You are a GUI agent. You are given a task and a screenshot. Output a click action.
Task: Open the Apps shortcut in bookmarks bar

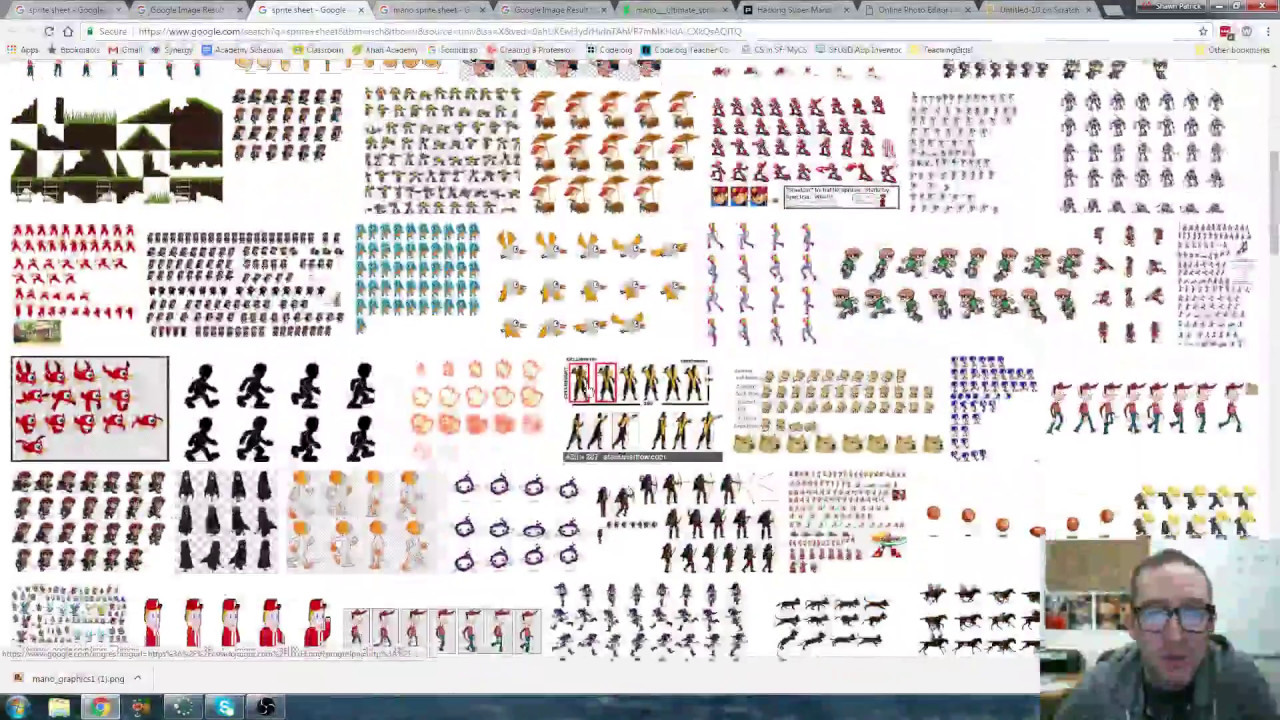[23, 50]
